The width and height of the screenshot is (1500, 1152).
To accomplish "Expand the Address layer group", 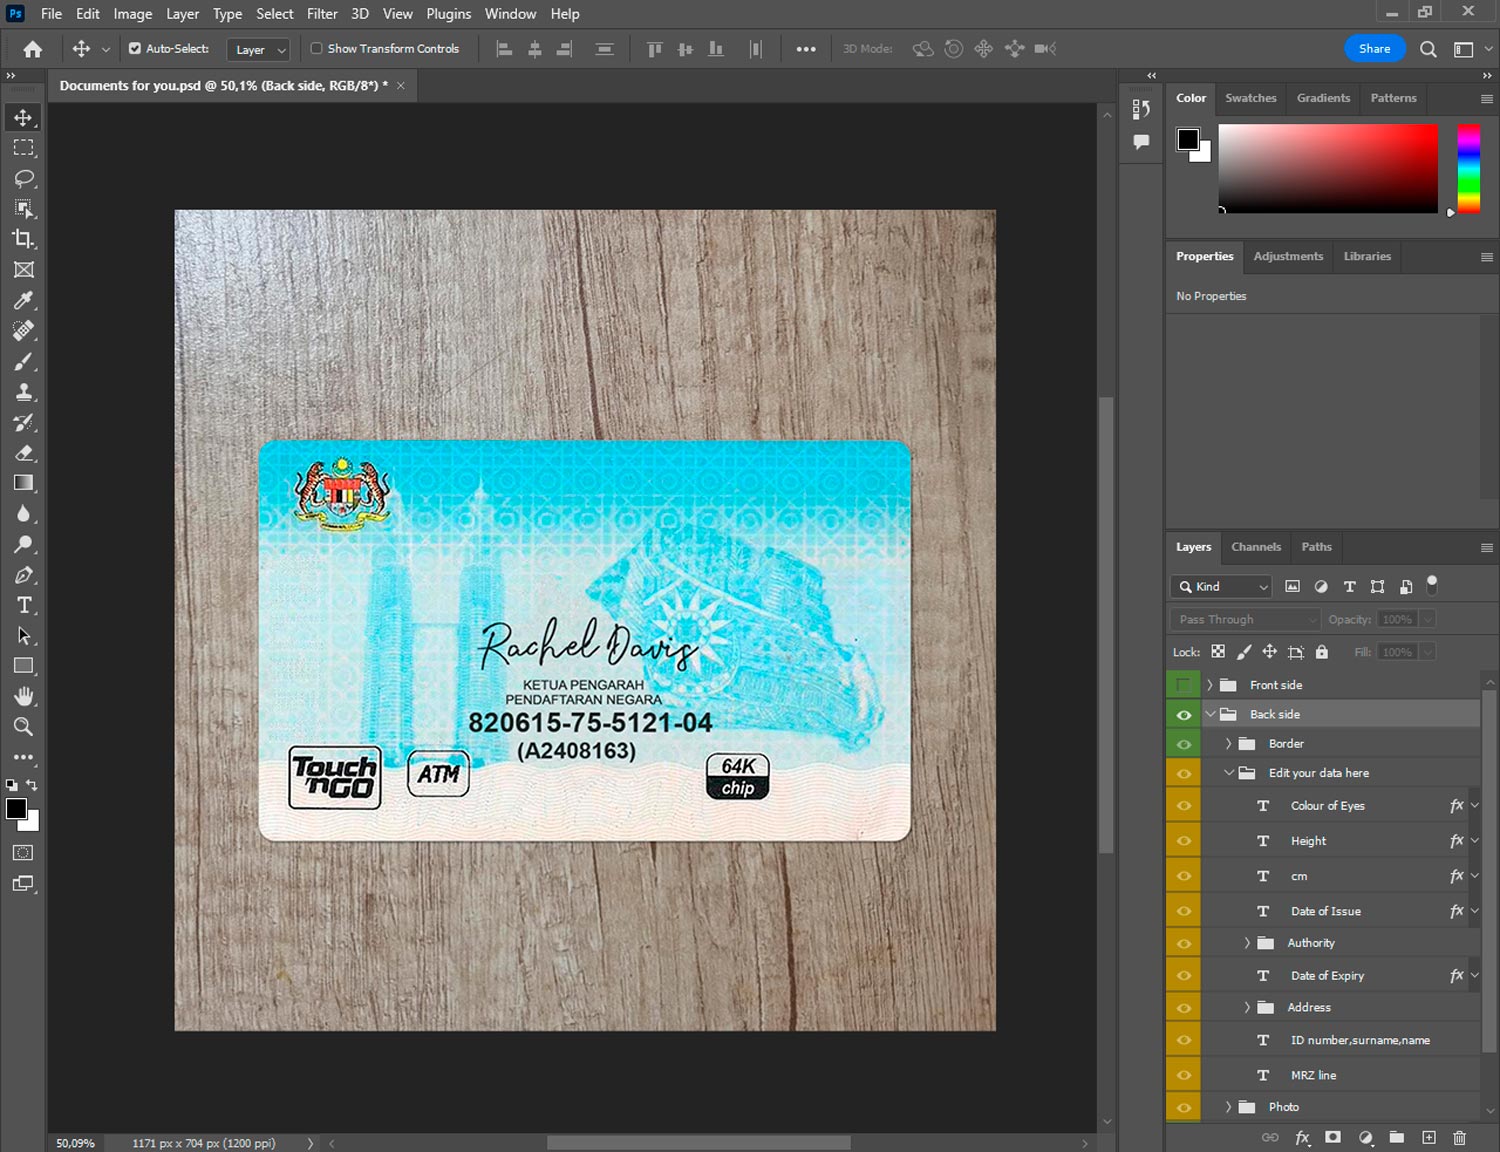I will click(1247, 1007).
